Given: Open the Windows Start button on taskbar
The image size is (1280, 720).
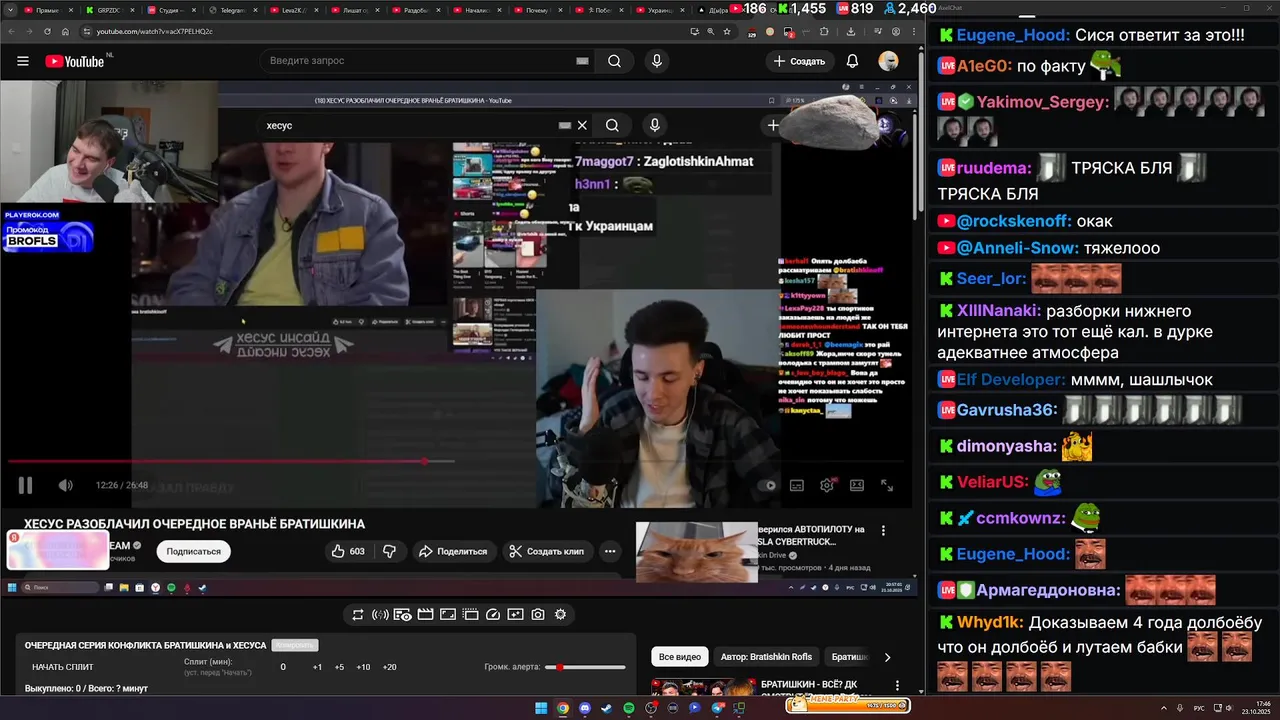Looking at the screenshot, I should (x=541, y=708).
